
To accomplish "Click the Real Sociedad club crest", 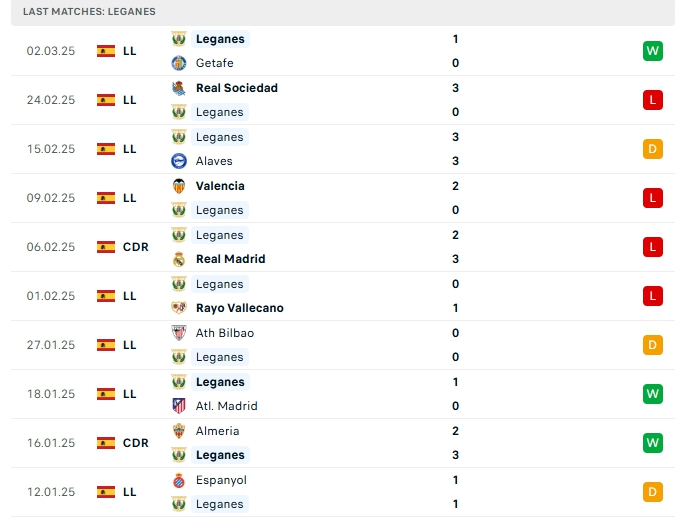I will [x=178, y=88].
